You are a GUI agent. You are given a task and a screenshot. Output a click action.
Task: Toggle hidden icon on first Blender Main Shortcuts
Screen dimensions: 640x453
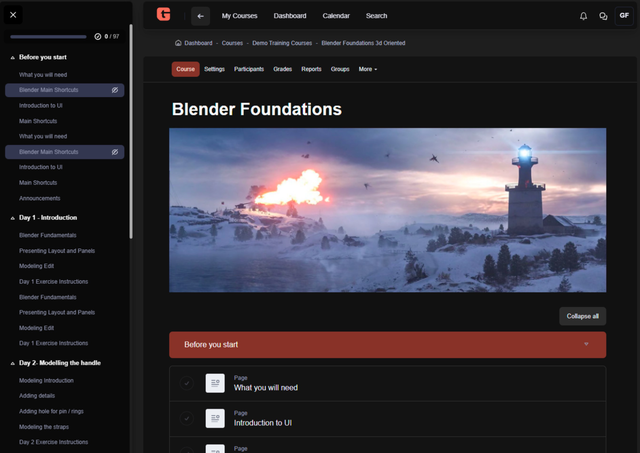[115, 90]
